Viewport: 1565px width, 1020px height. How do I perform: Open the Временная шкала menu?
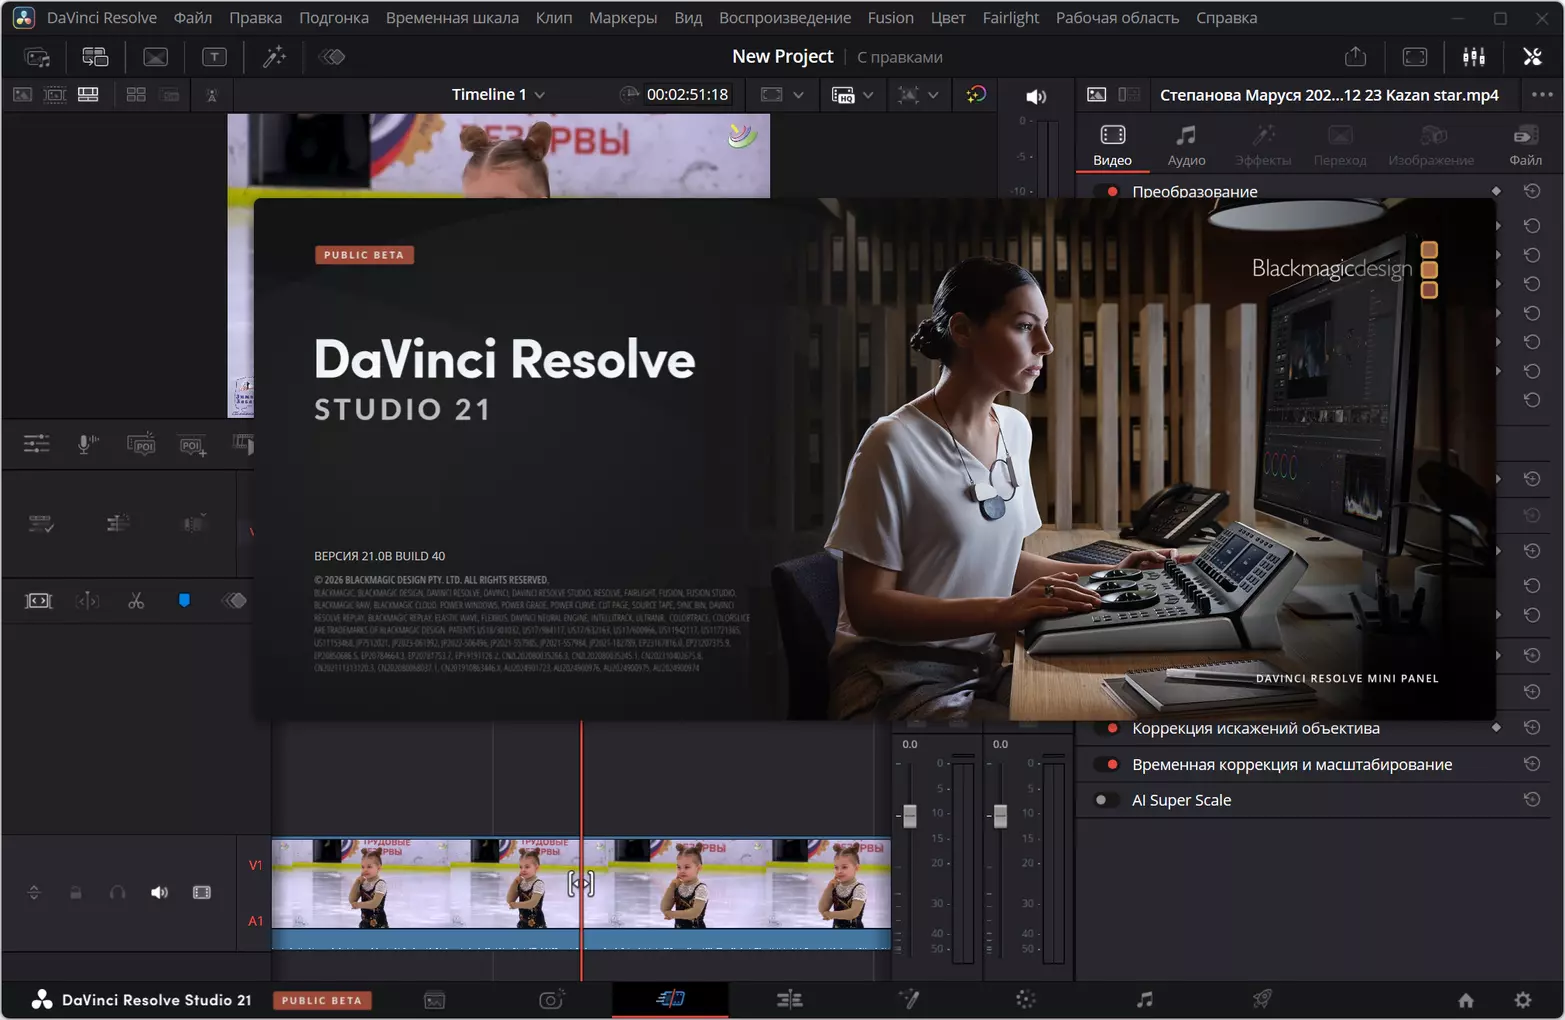(x=452, y=18)
